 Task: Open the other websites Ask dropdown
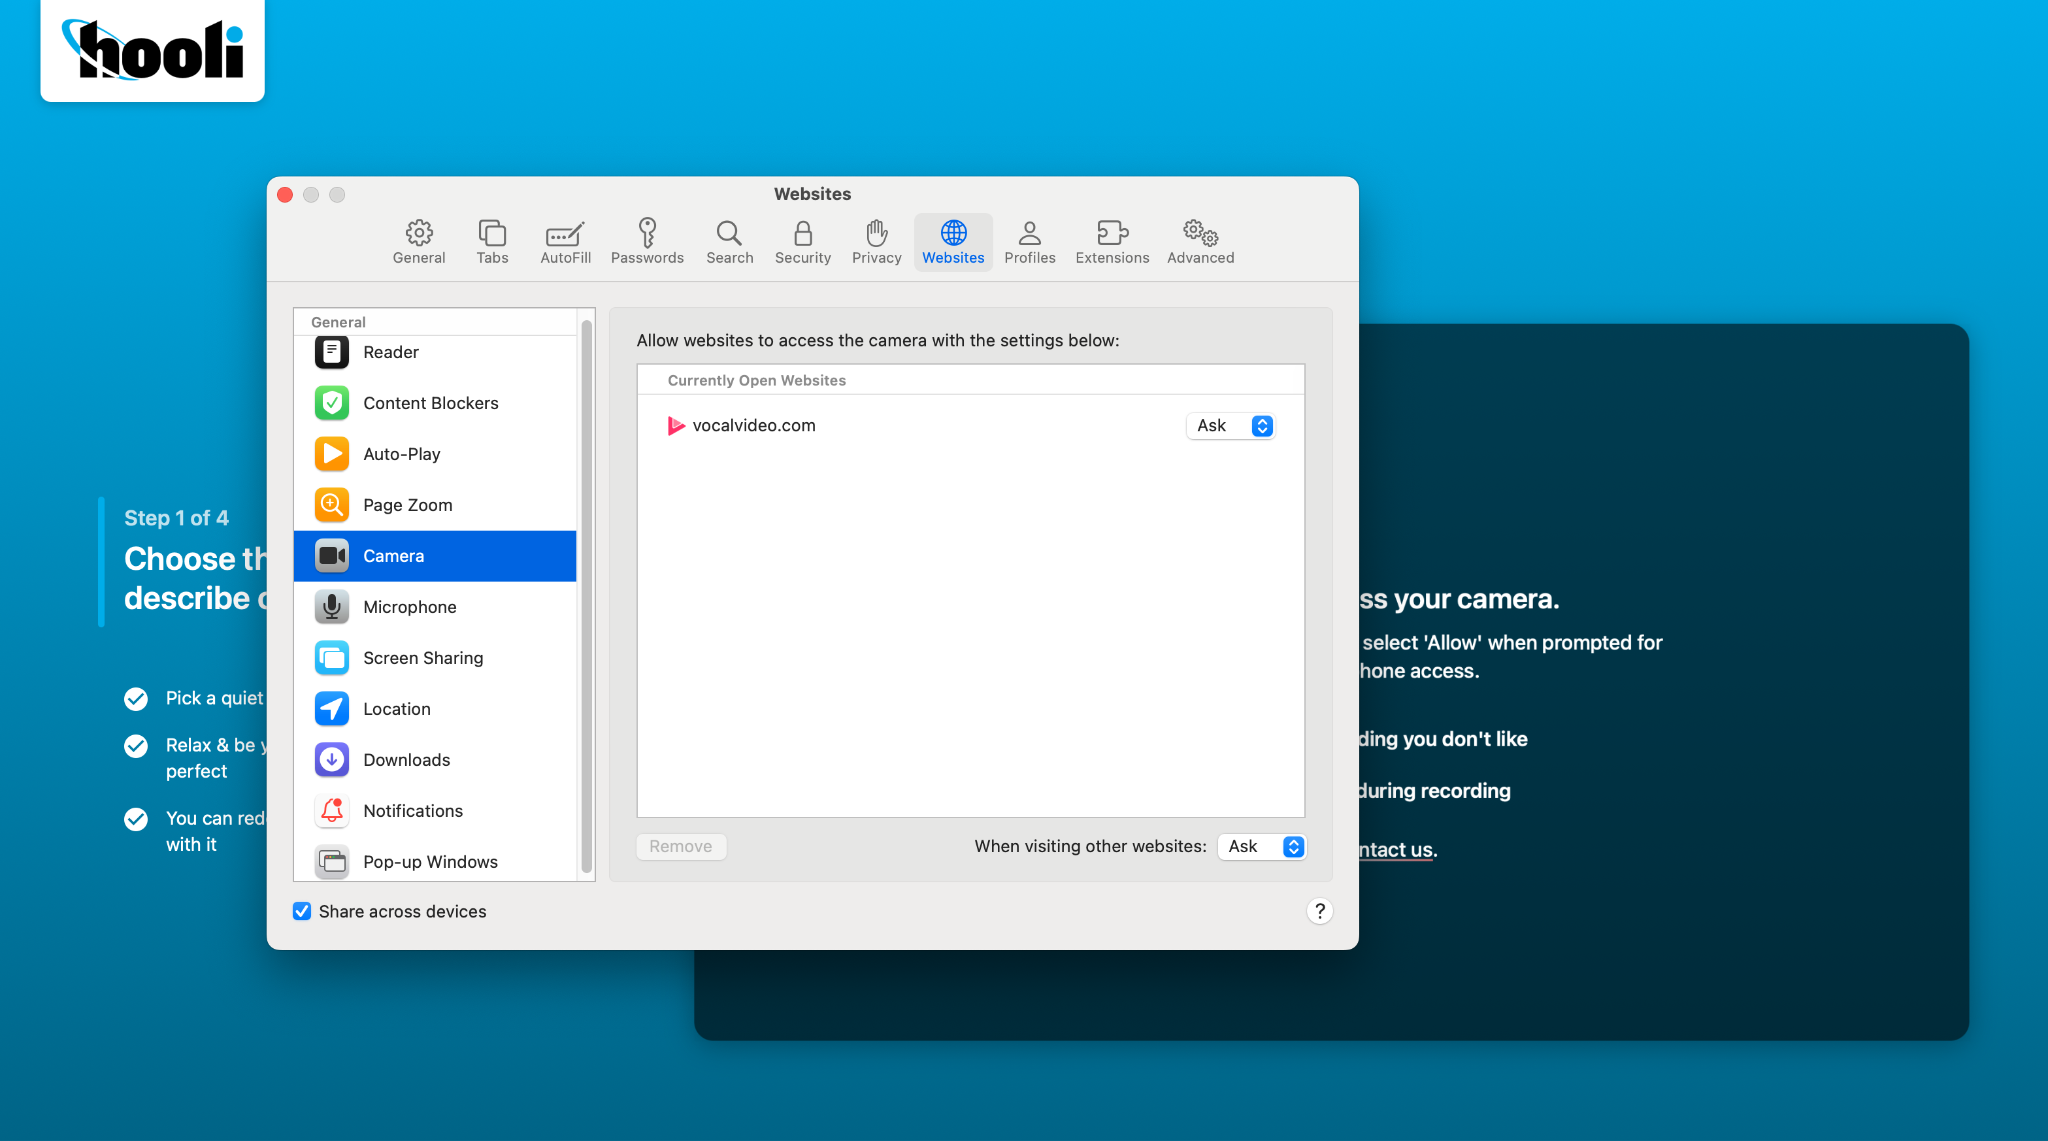pos(1262,847)
